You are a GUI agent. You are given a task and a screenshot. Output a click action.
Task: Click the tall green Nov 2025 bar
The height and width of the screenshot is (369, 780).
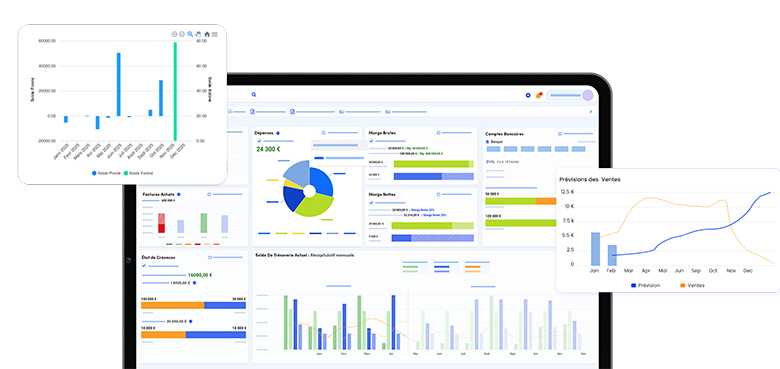click(175, 92)
